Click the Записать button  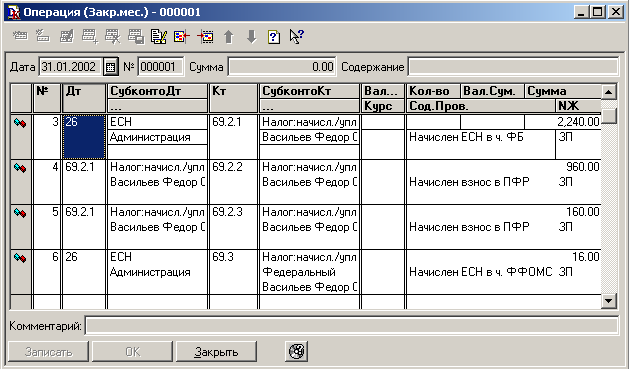coord(49,351)
